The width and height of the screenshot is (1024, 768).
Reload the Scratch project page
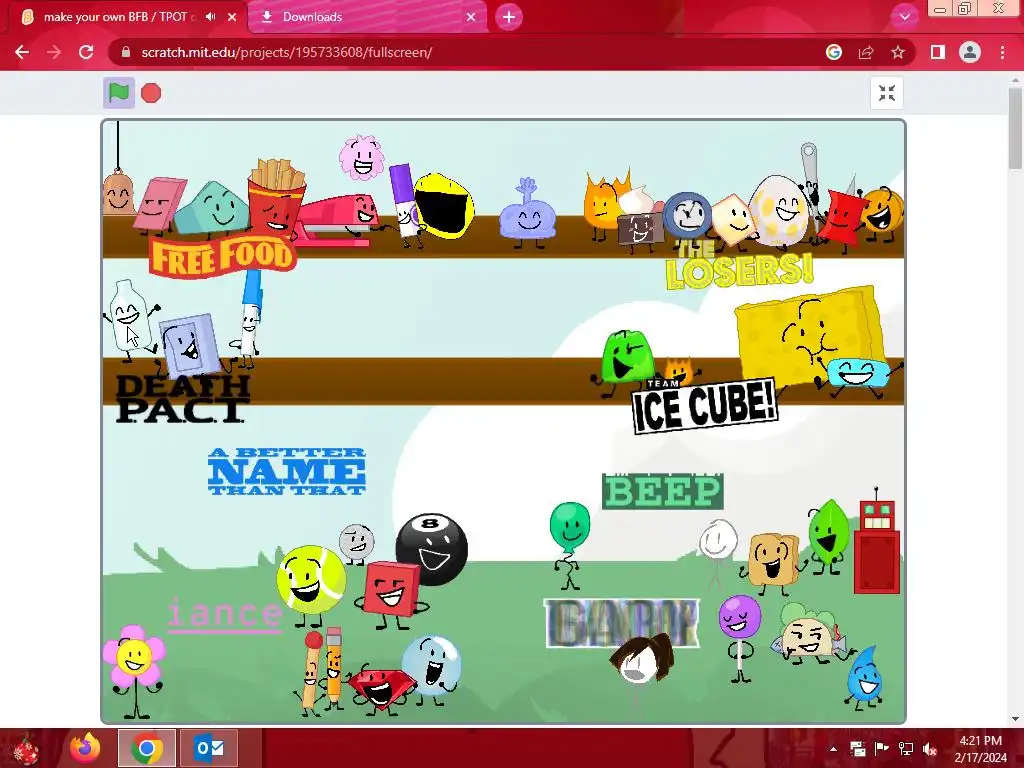tap(86, 52)
